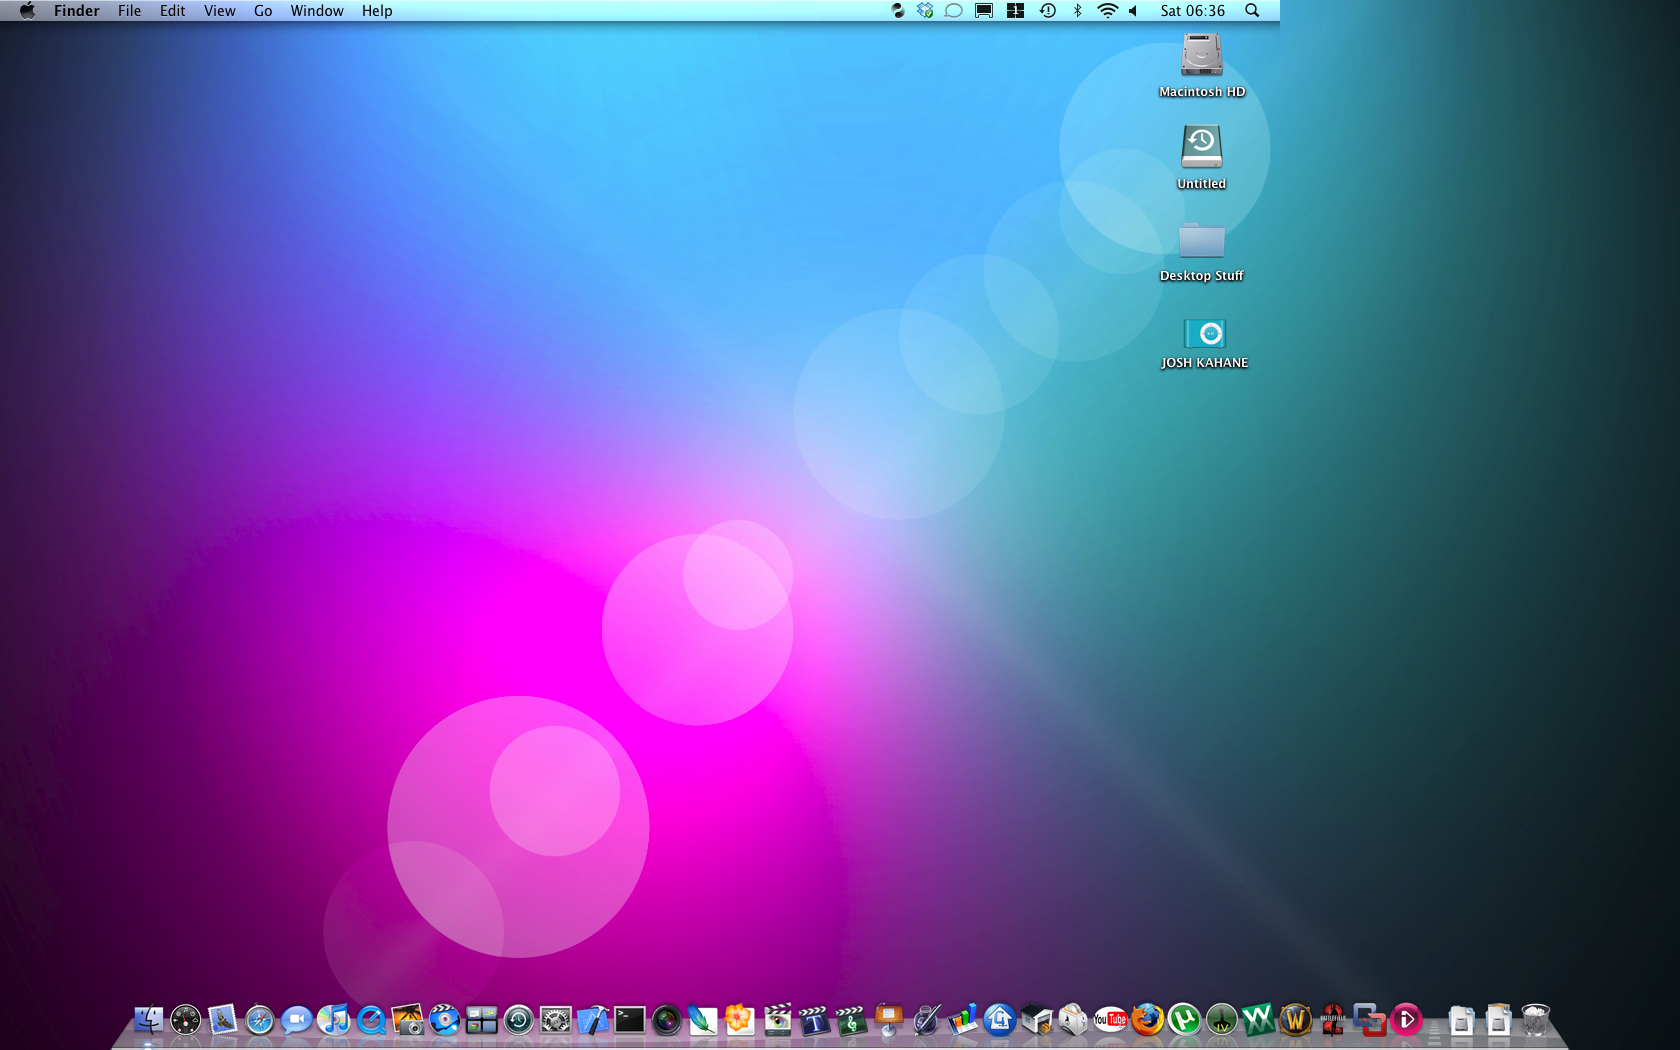
Task: Activate Spaces from the Dock
Action: (481, 1020)
